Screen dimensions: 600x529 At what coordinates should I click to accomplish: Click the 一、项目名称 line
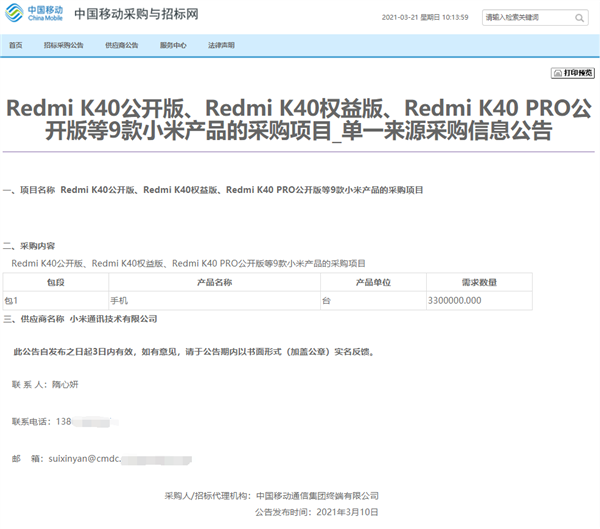click(x=213, y=190)
